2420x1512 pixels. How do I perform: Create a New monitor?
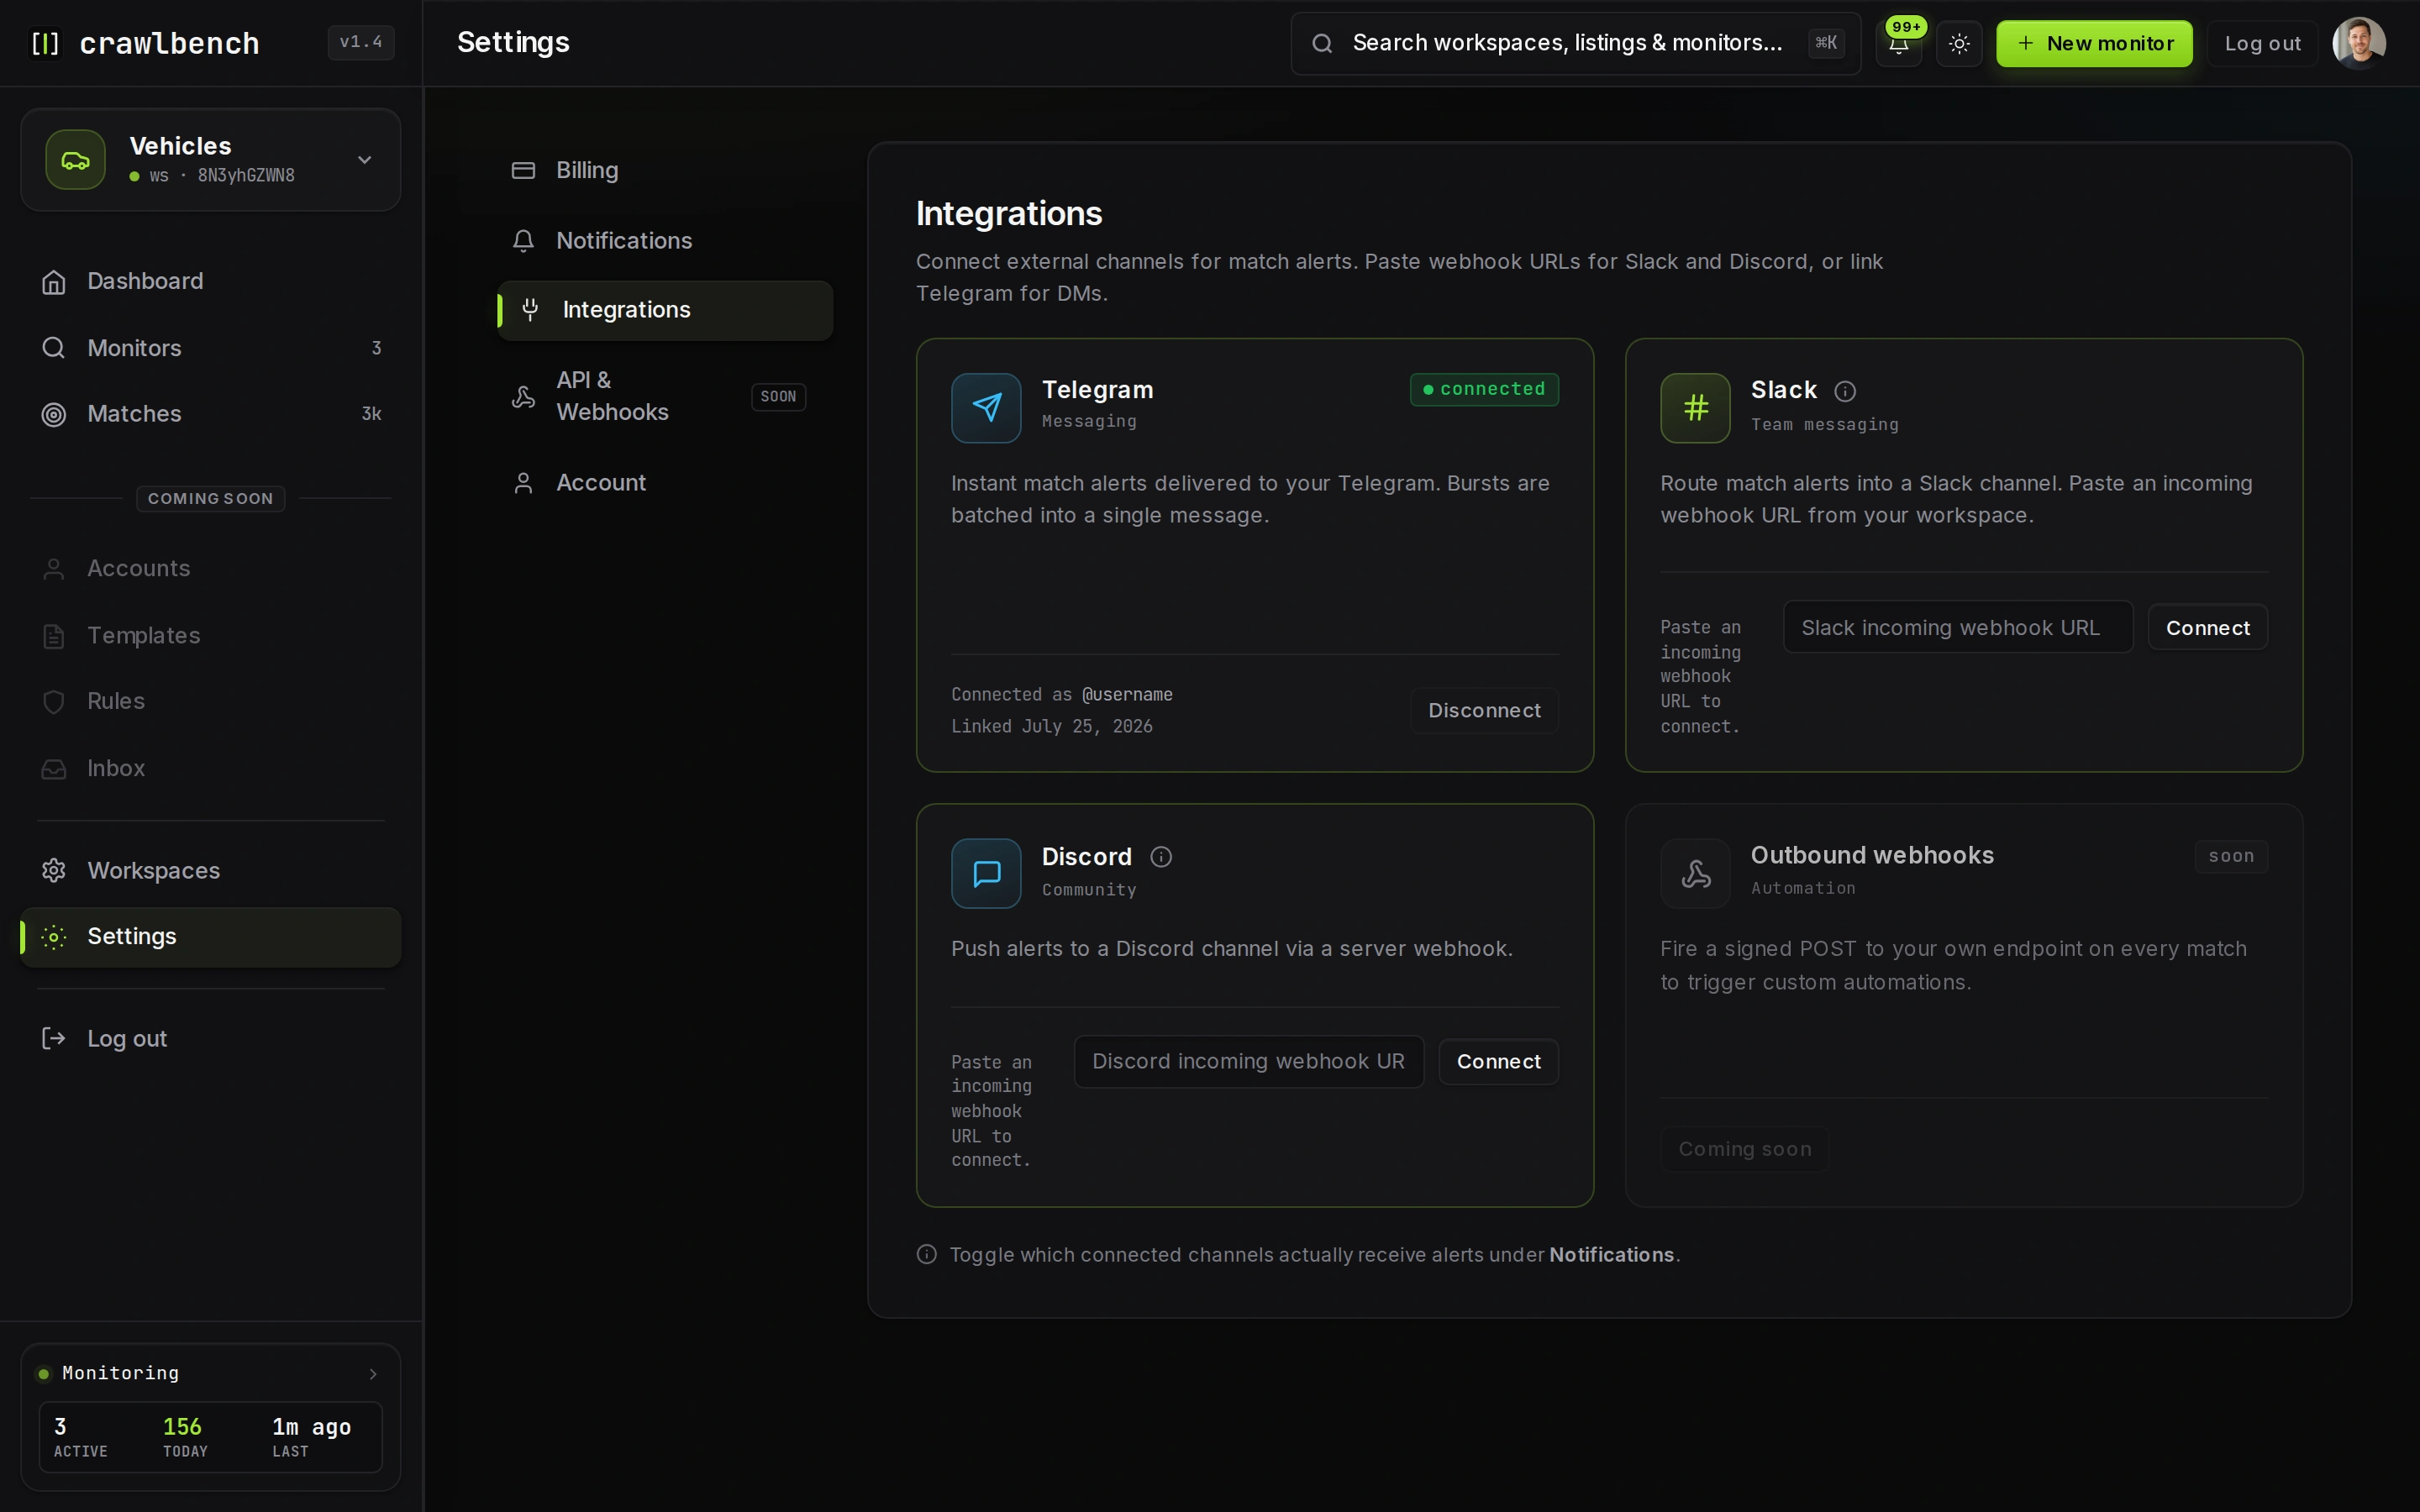[2094, 44]
